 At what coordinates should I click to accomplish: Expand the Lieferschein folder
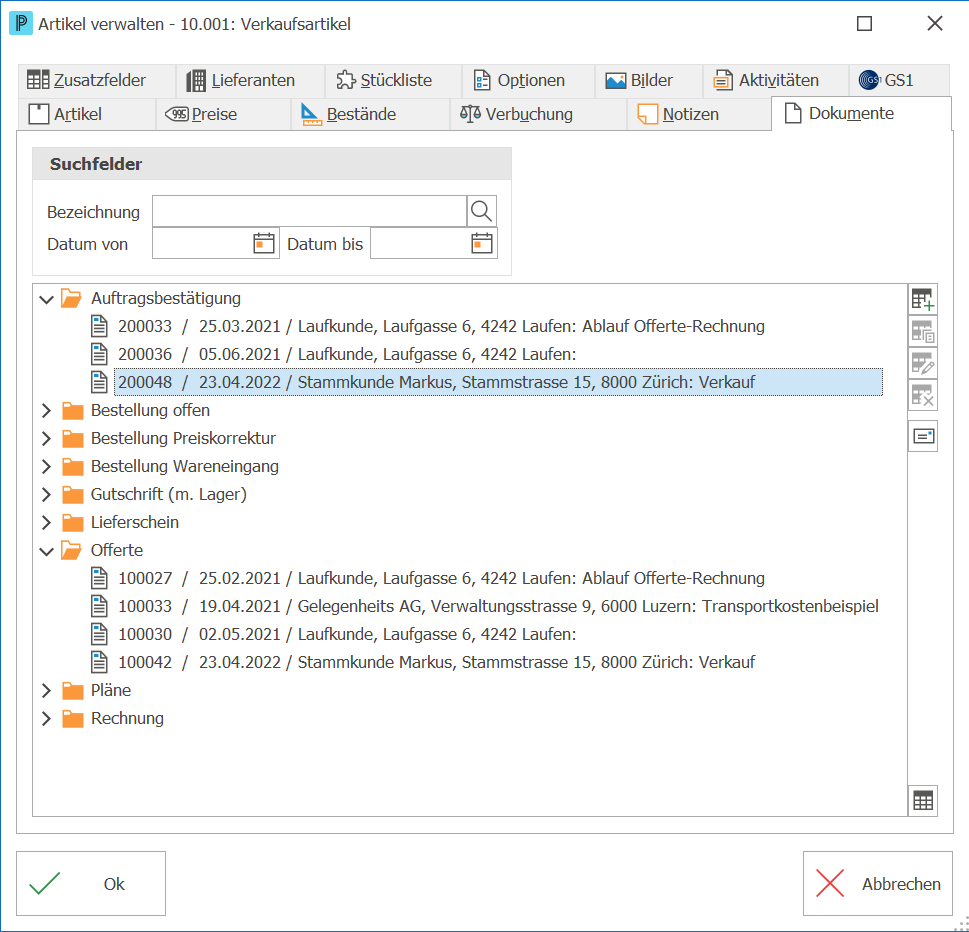tap(46, 522)
